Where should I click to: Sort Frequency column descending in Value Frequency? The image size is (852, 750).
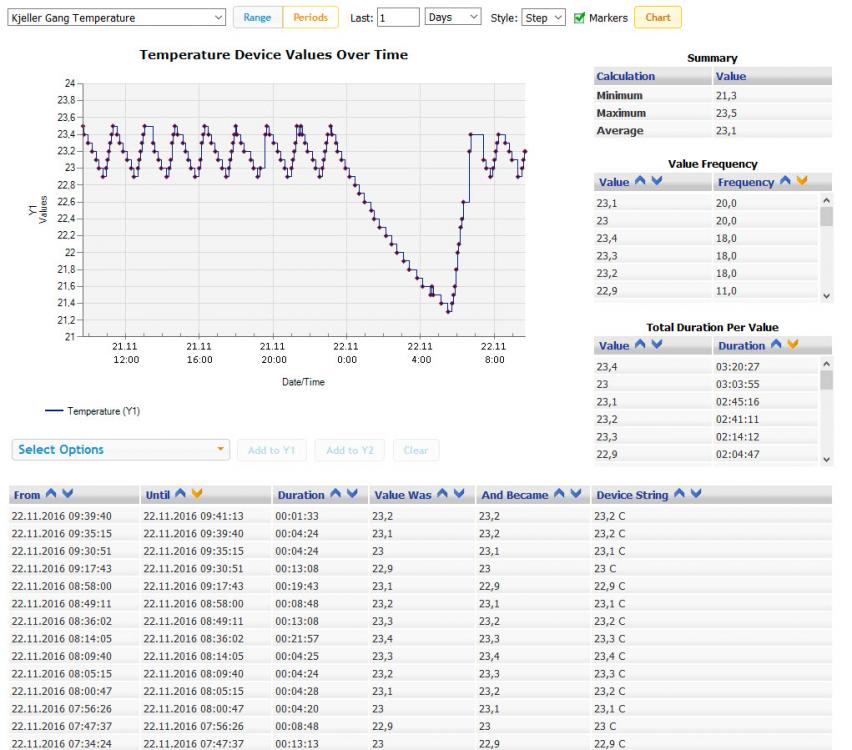point(800,182)
